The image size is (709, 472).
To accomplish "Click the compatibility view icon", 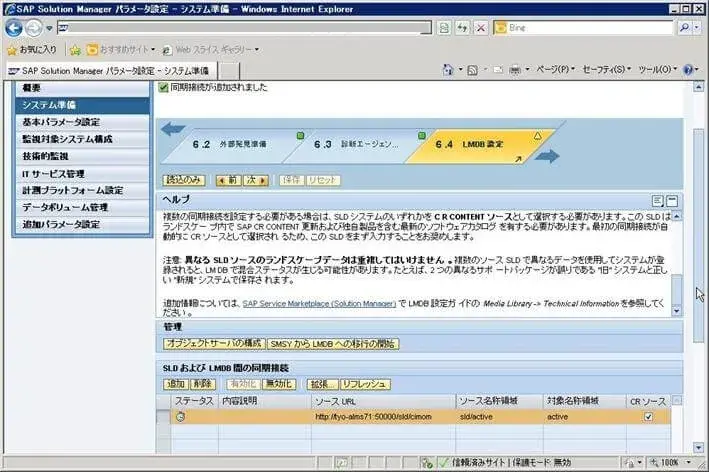I will point(444,28).
